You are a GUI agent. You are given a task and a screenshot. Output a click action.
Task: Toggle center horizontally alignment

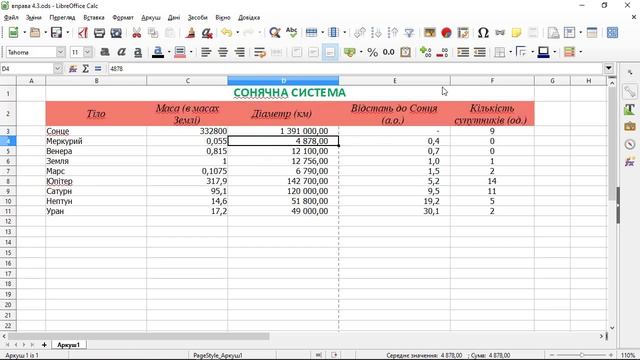pos(223,52)
